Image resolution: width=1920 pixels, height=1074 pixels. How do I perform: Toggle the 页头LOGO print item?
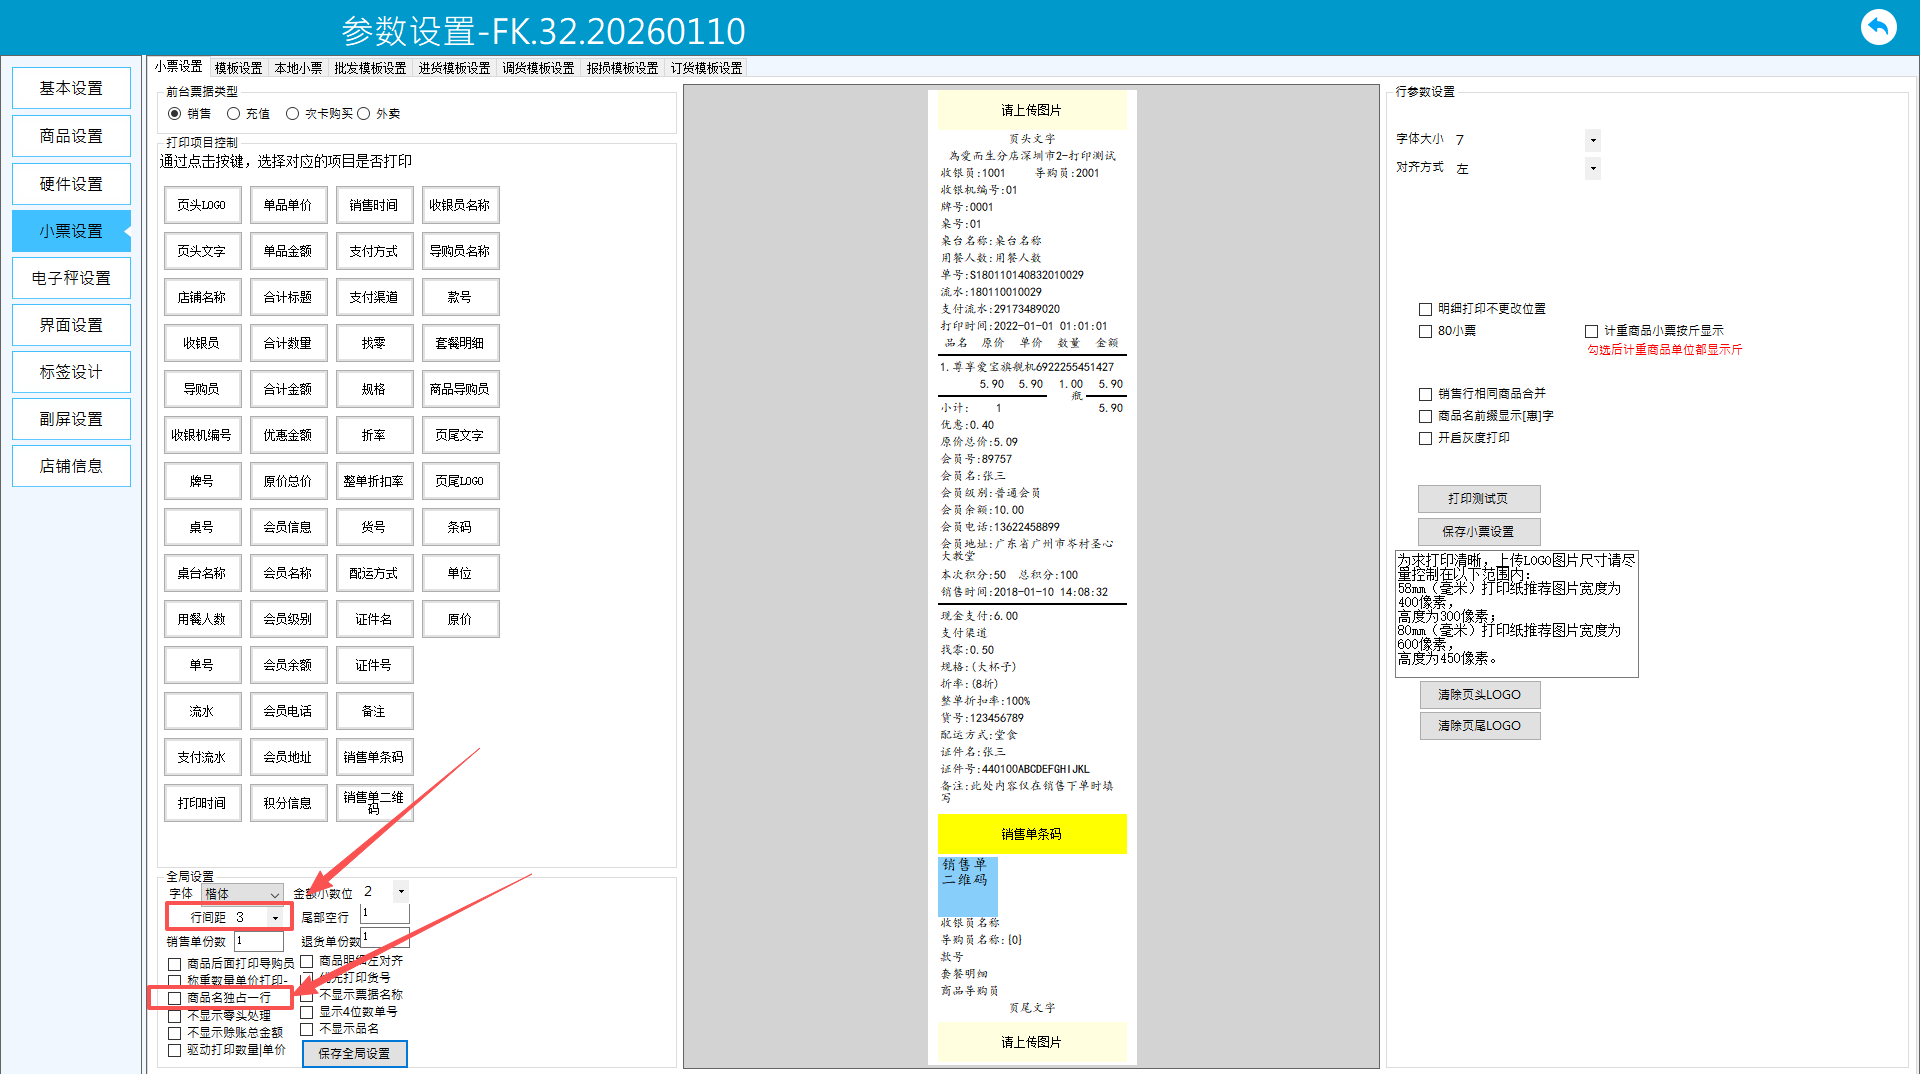202,205
